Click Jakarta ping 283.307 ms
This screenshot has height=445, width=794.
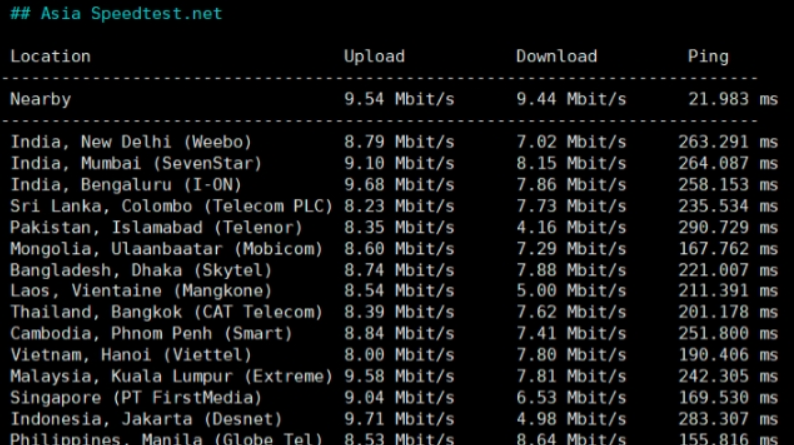pos(728,419)
